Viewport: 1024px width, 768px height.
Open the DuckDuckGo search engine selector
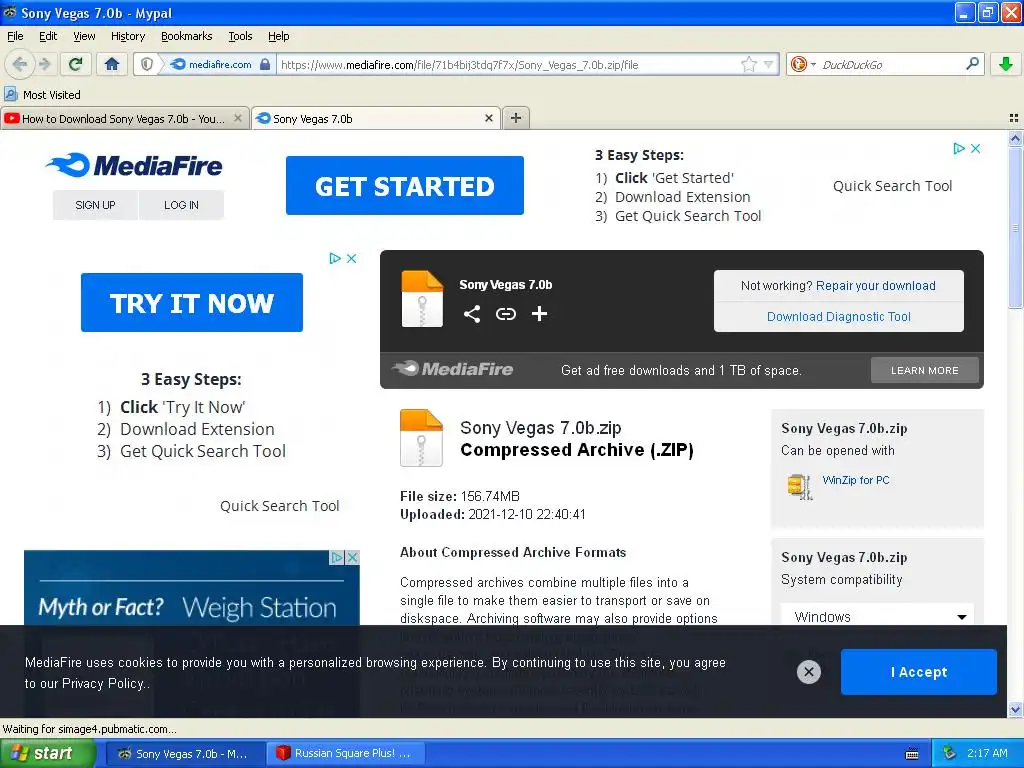[803, 64]
